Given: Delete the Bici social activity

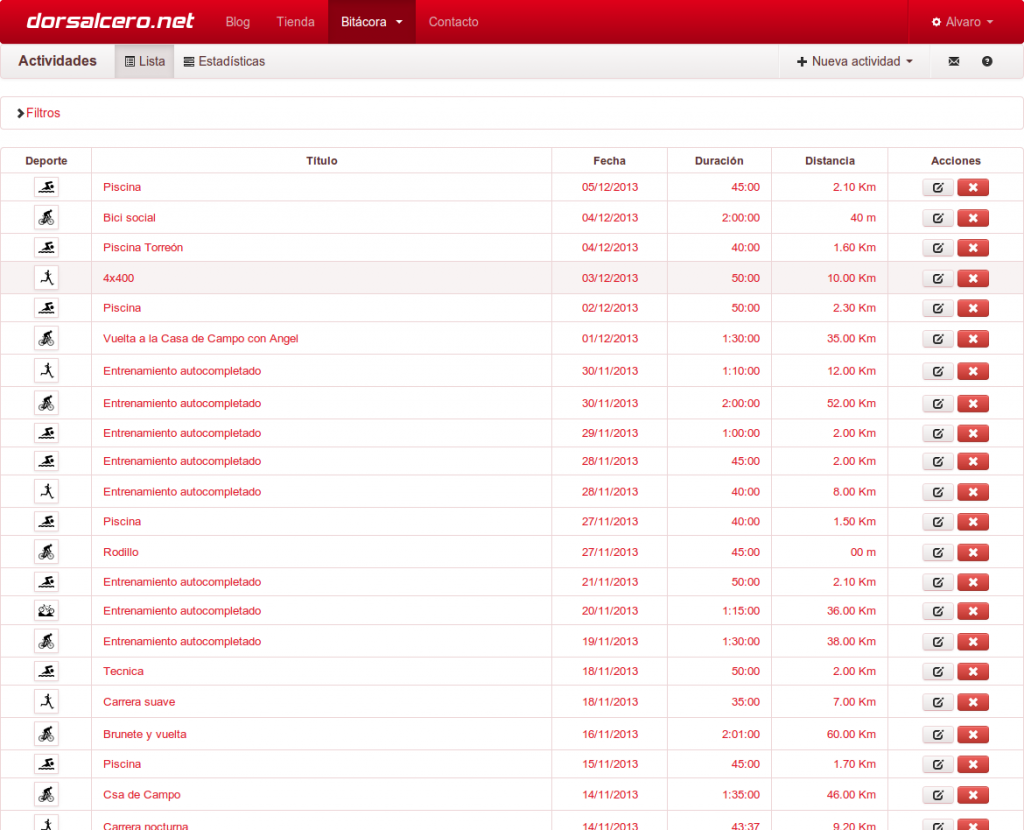Looking at the screenshot, I should click(x=972, y=218).
